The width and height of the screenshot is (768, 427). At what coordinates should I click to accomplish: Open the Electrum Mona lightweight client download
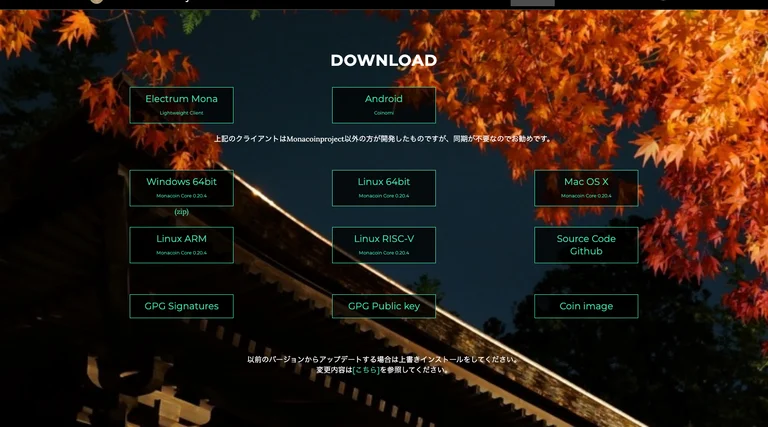pos(181,105)
